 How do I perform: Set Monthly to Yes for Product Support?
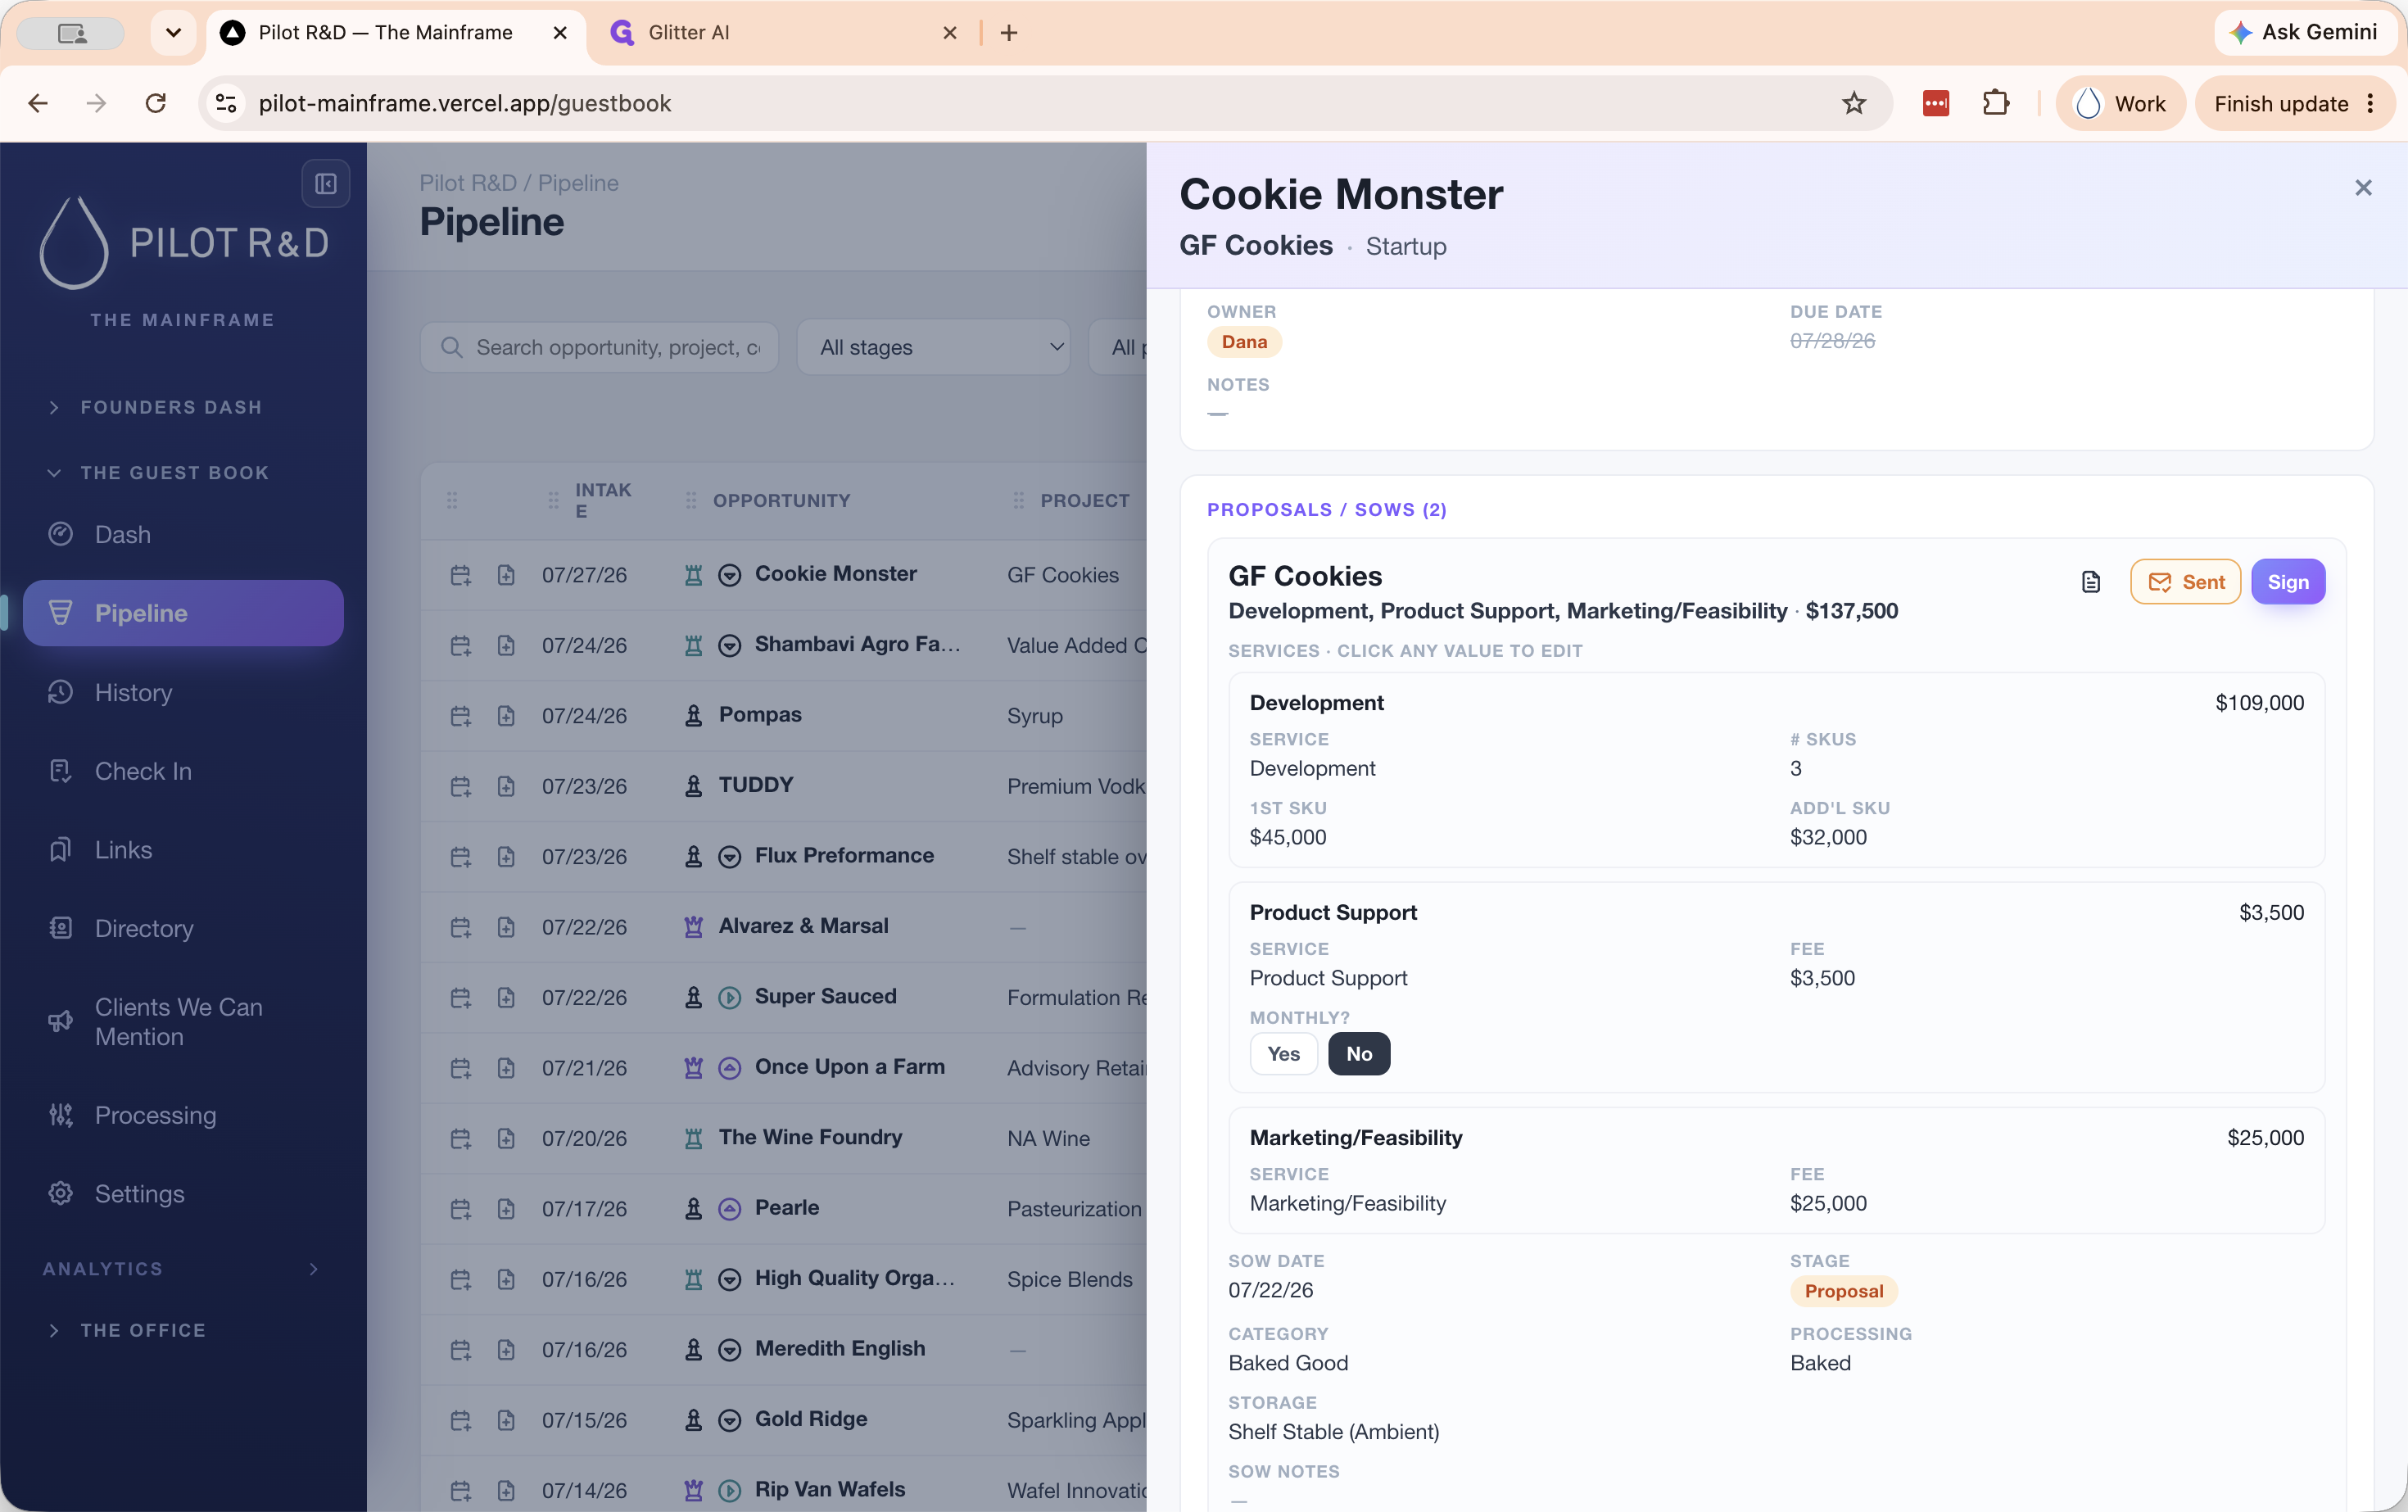tap(1283, 1054)
